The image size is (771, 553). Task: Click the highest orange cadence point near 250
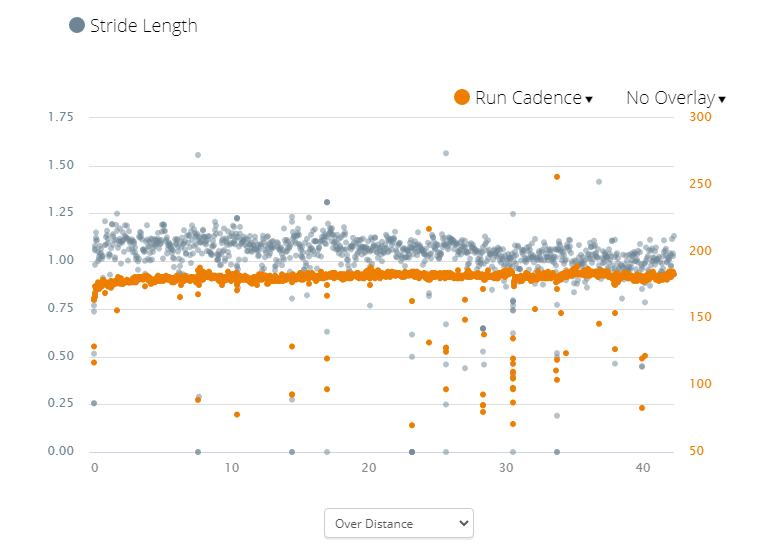point(557,177)
